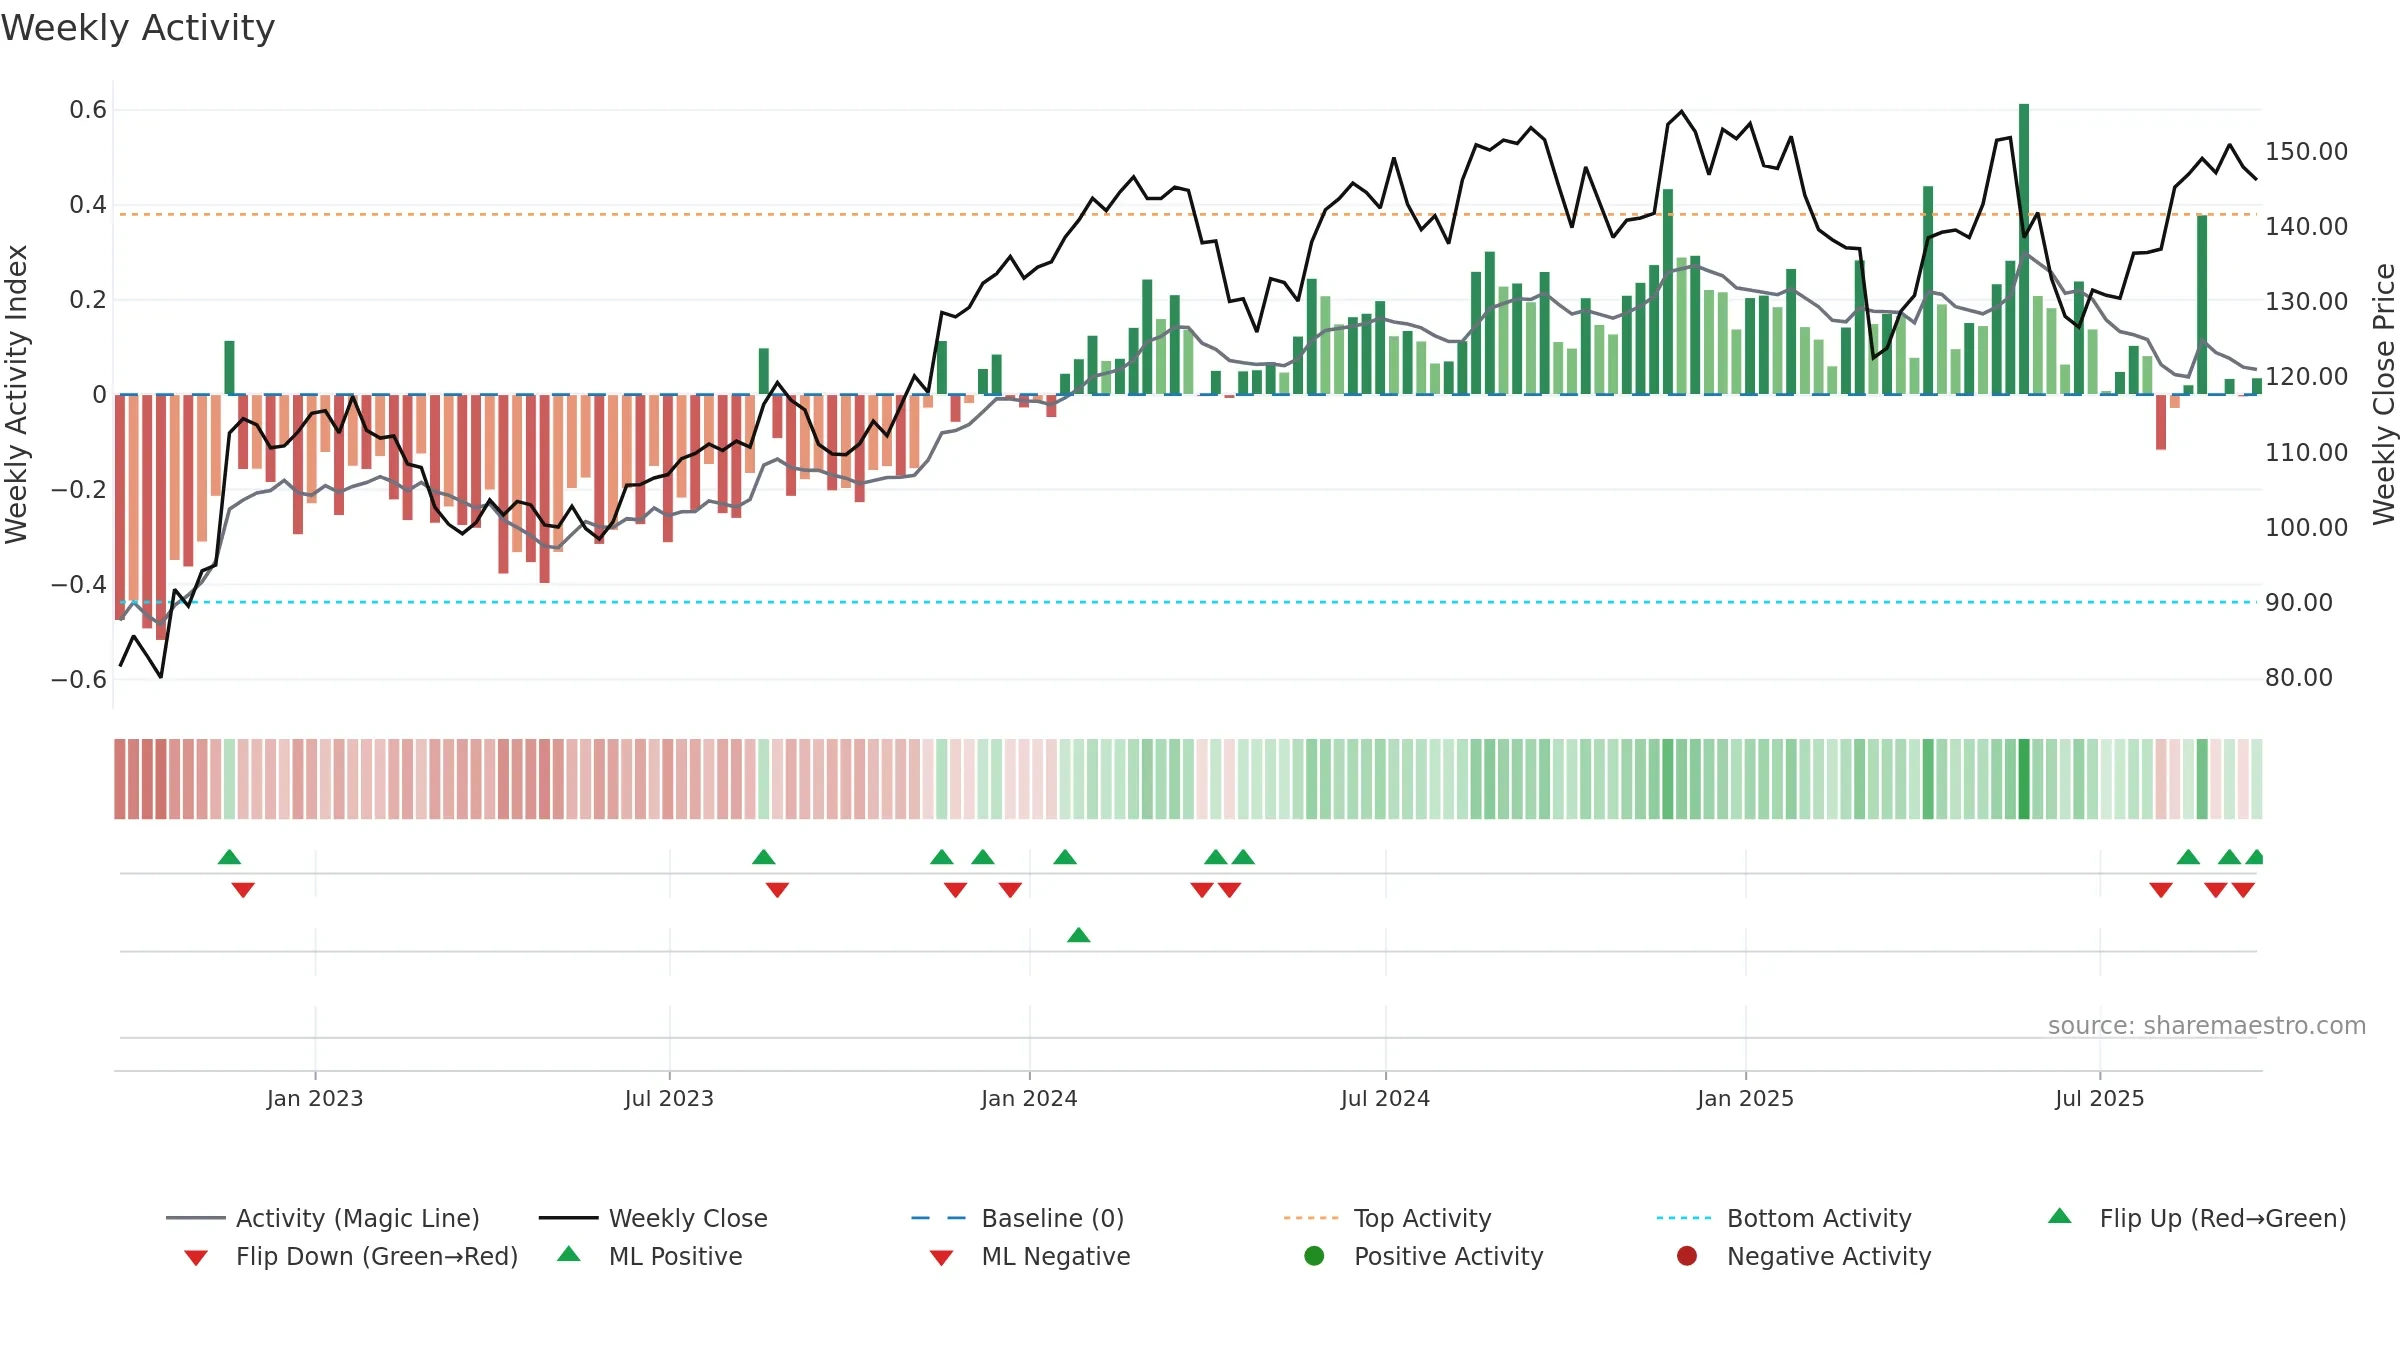Viewport: 2400px width, 1350px height.
Task: Click the flip-up triangle after Jul 2023
Action: click(764, 857)
